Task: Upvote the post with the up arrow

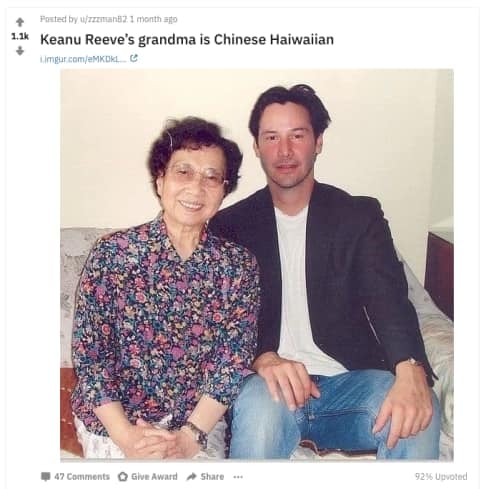Action: pyautogui.click(x=20, y=22)
